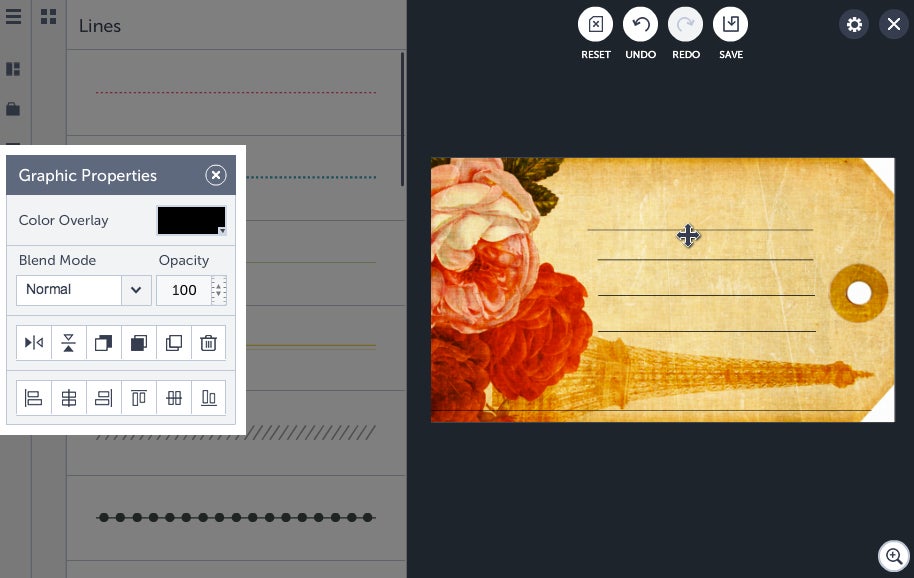Click the Normal blend mode field
Screen dimensions: 914x578
click(69, 290)
